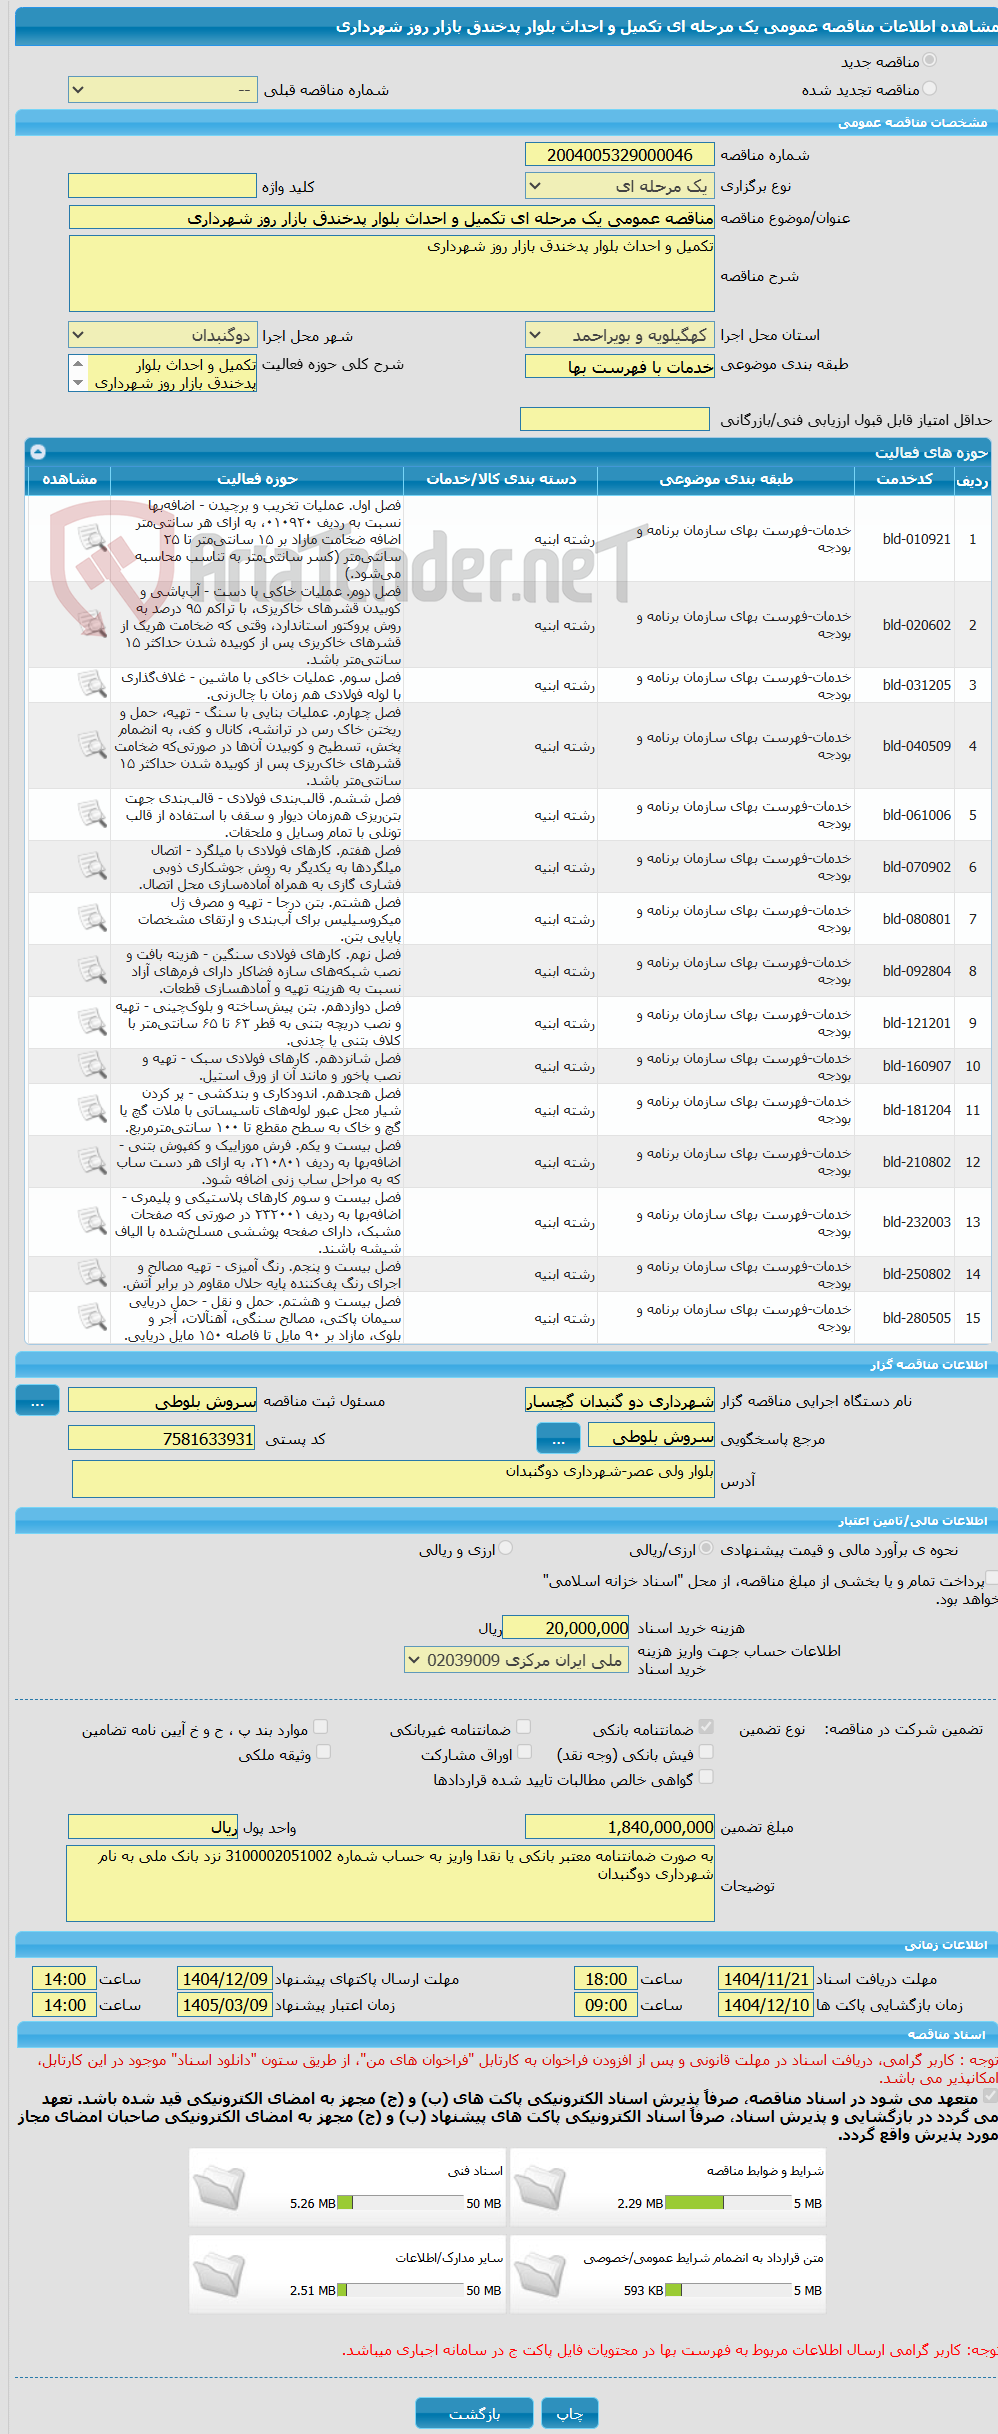Open view icon for row bld-031205

click(x=92, y=684)
